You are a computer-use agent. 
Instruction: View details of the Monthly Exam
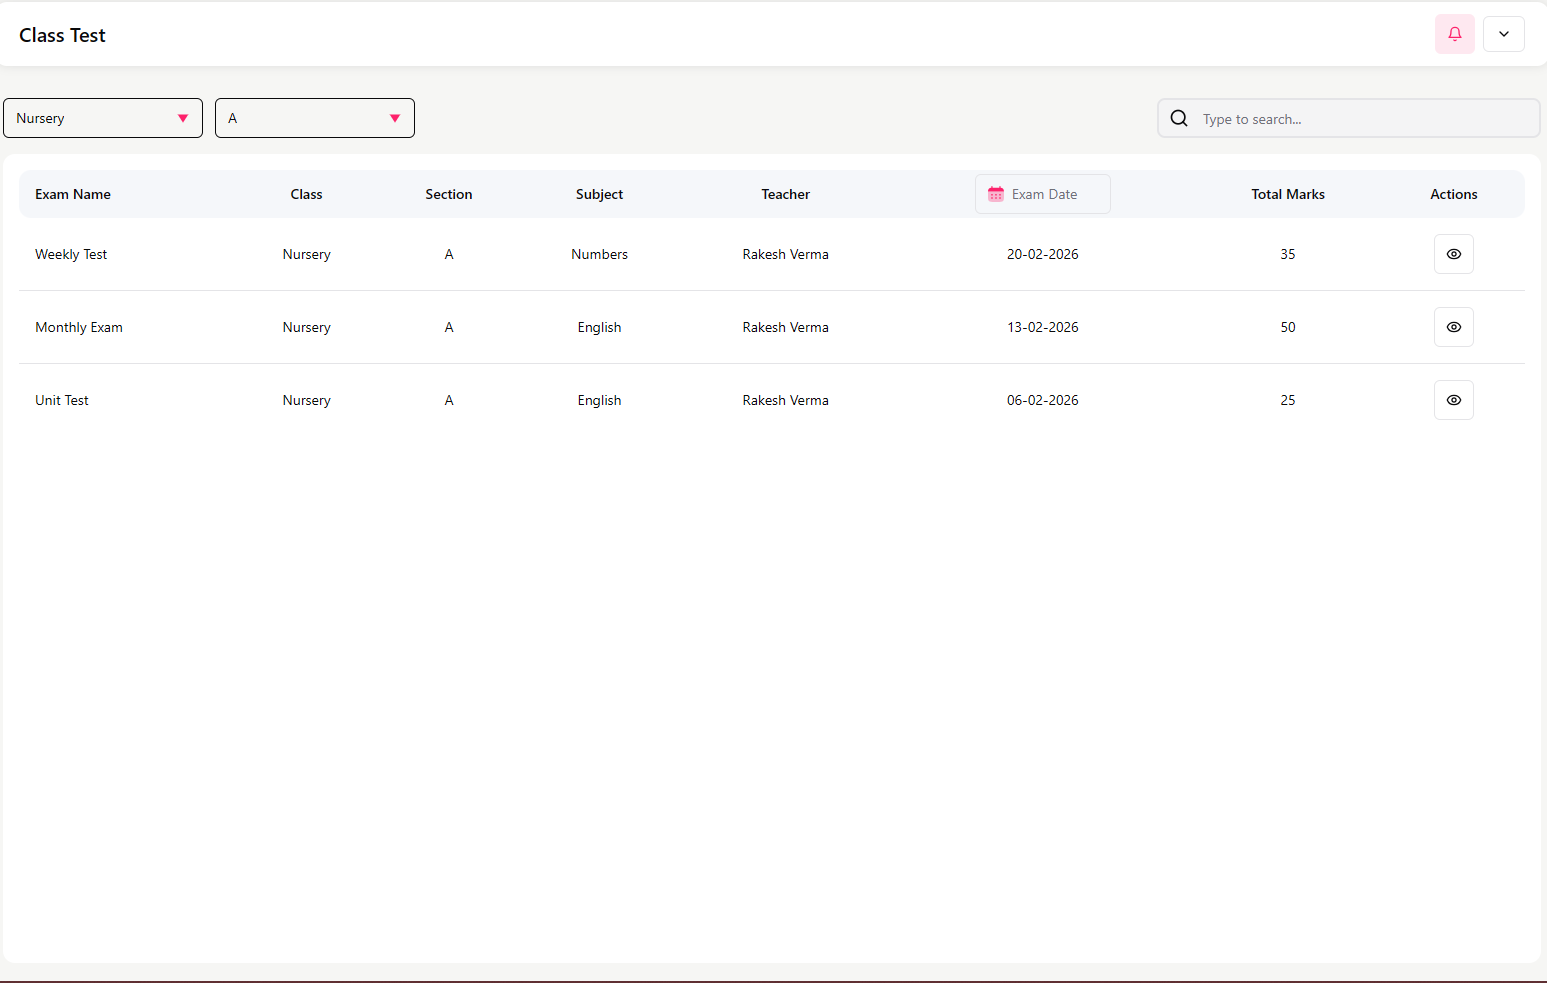(1453, 327)
